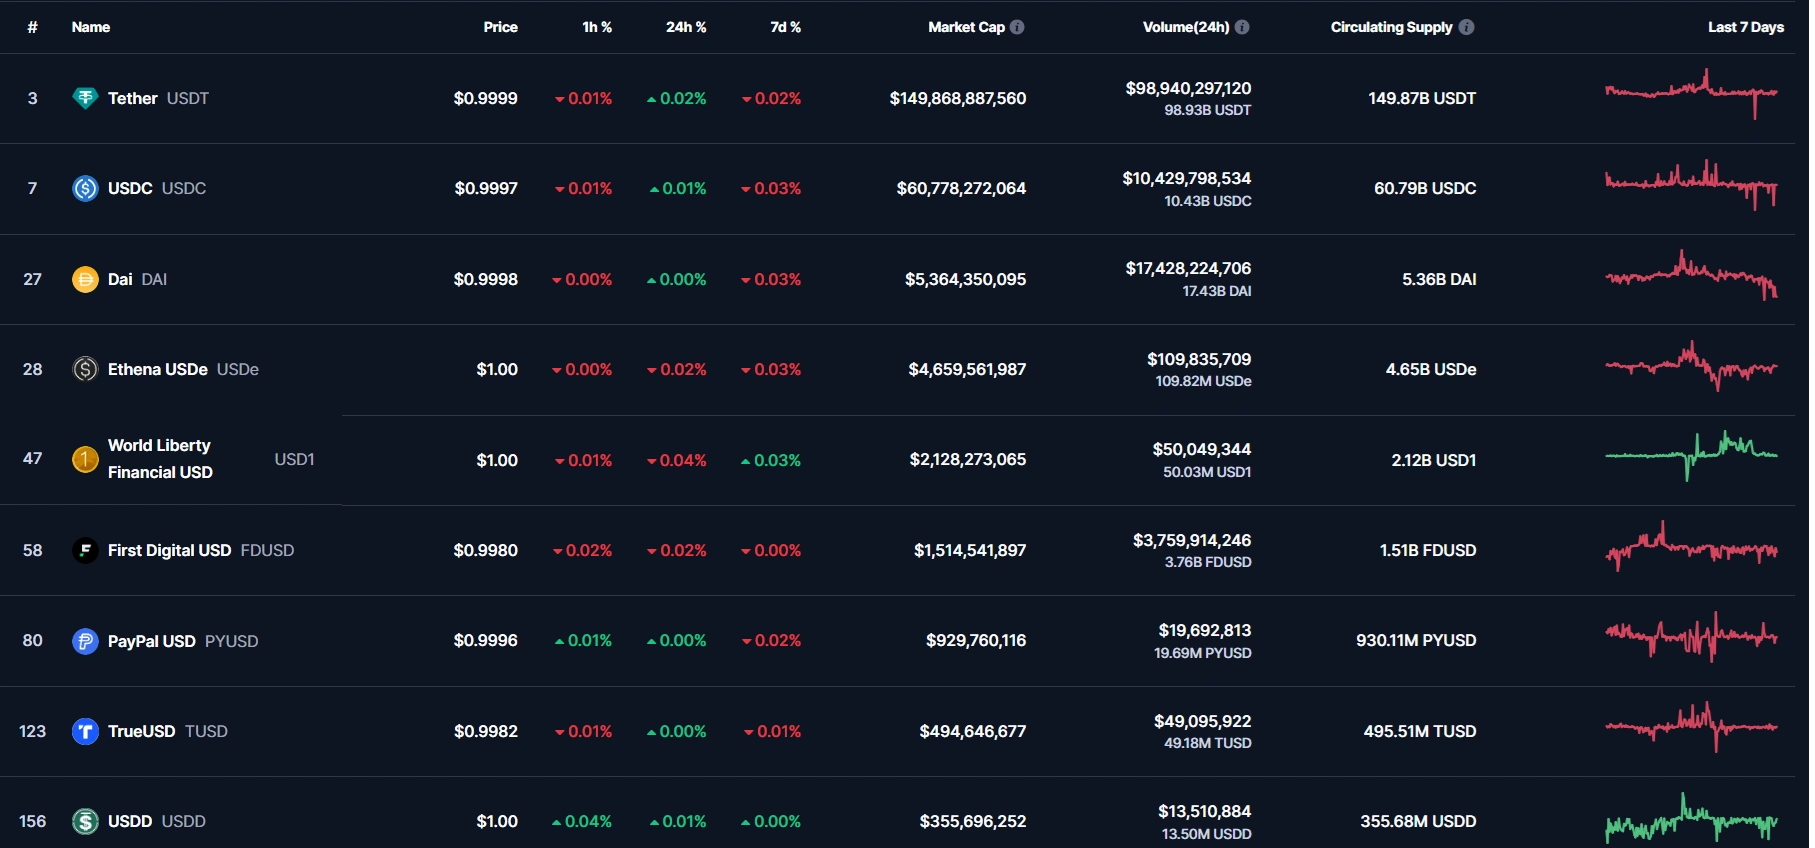Open Tether's 7-day sparkline chart
Viewport: 1815px width, 848px height.
(1691, 94)
